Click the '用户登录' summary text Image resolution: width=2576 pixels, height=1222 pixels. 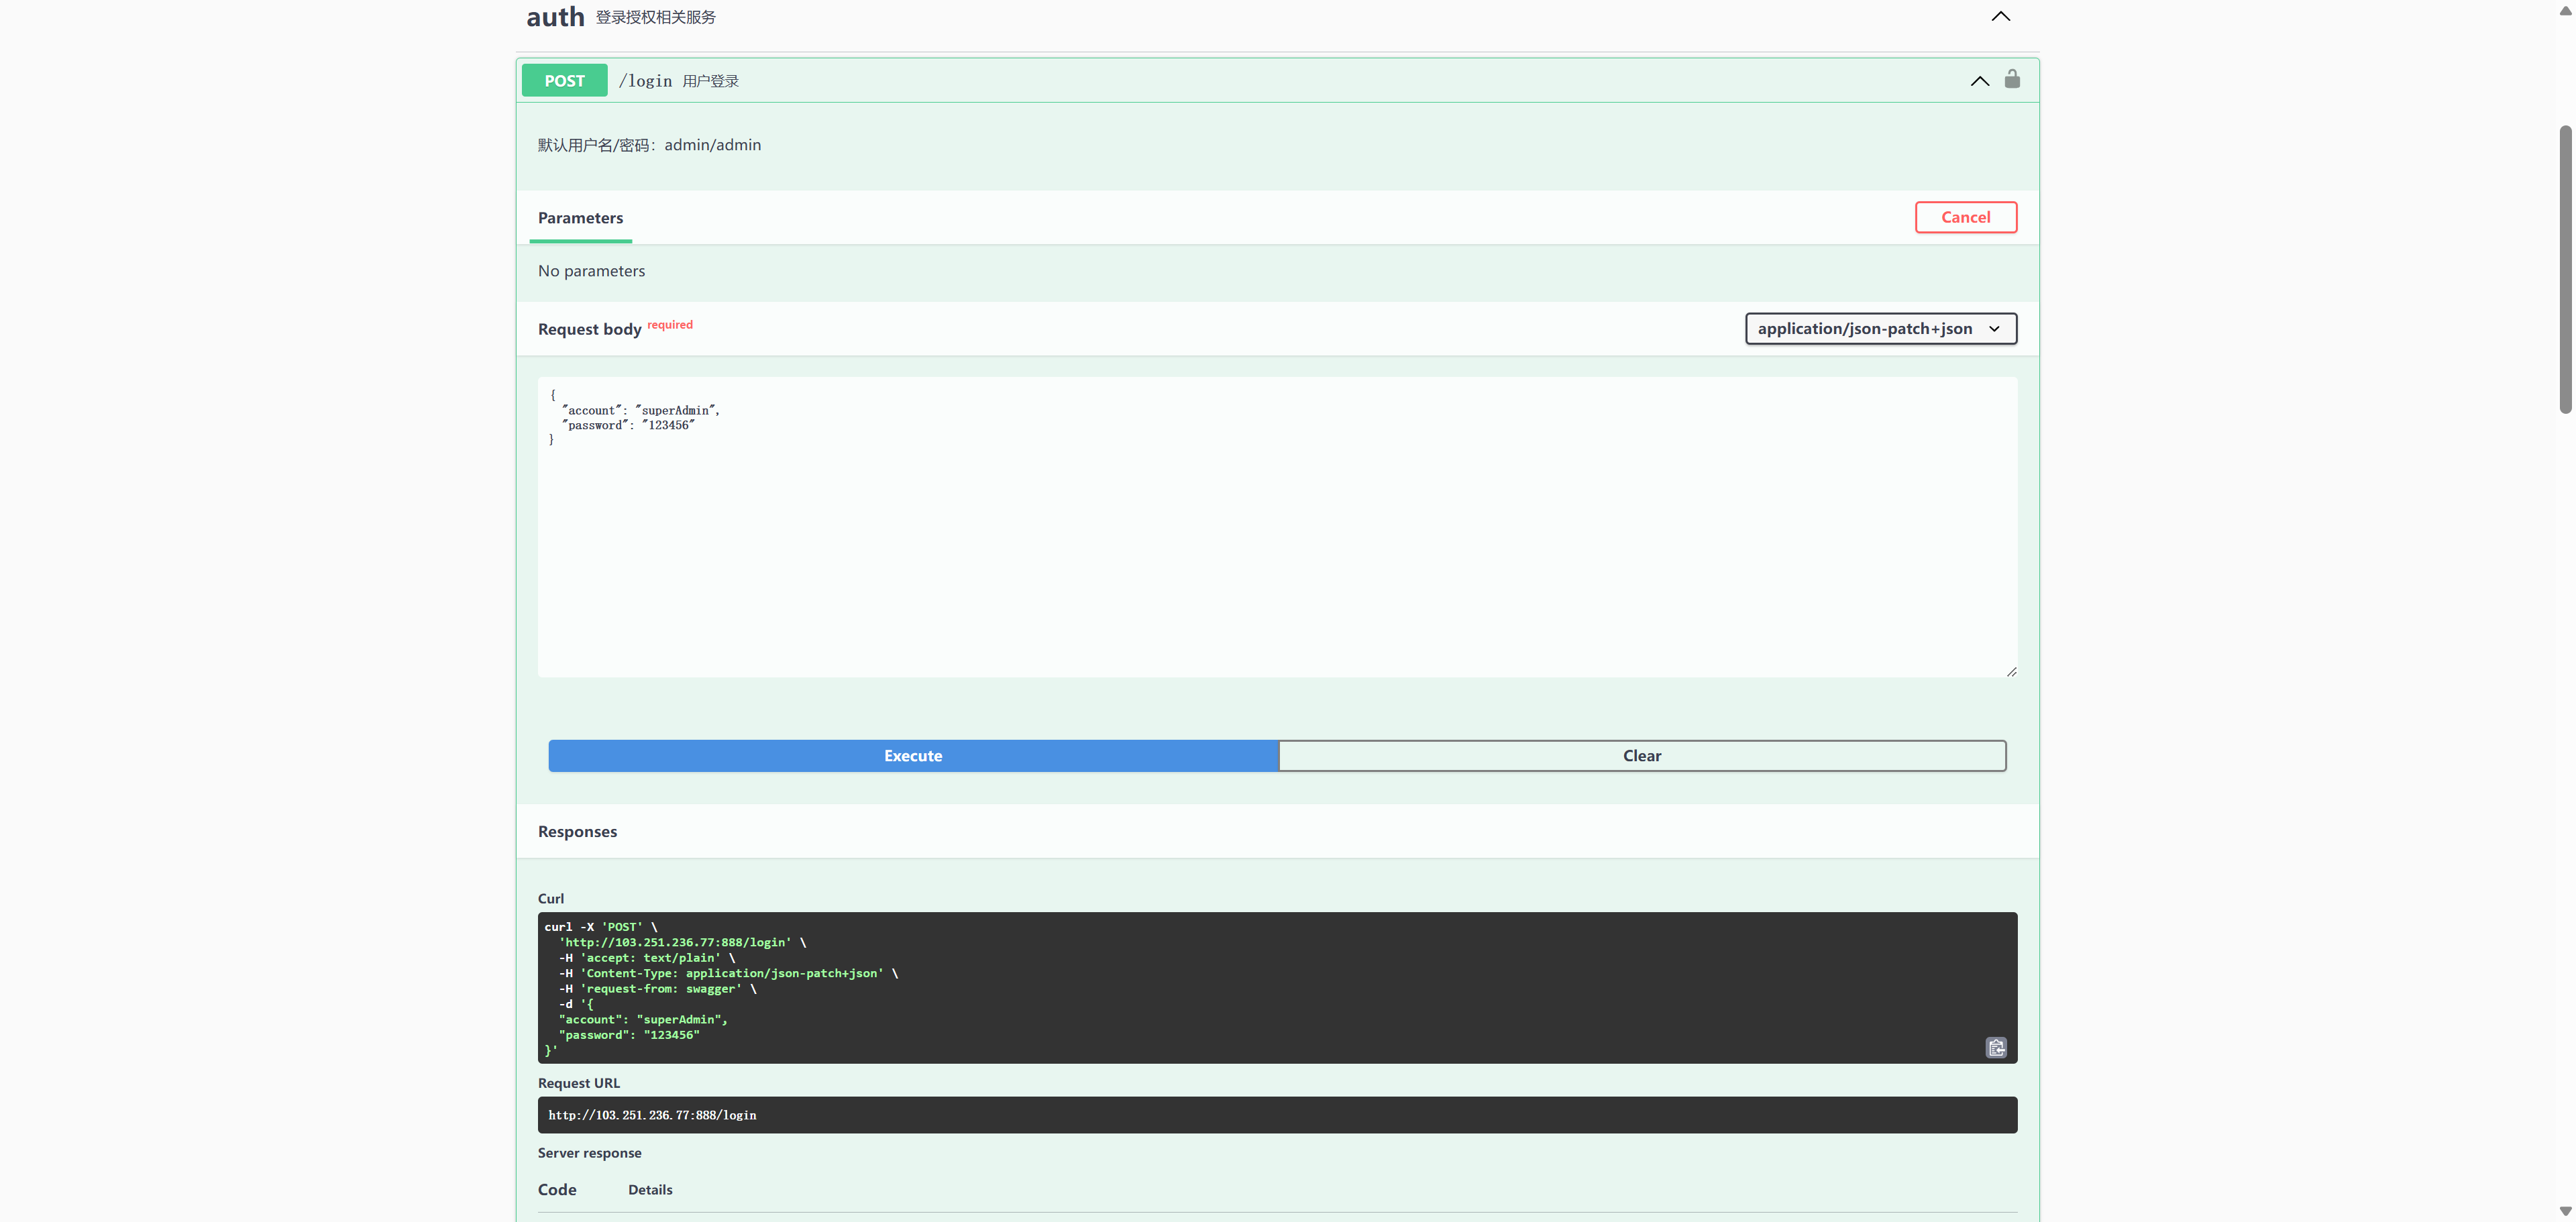(710, 81)
